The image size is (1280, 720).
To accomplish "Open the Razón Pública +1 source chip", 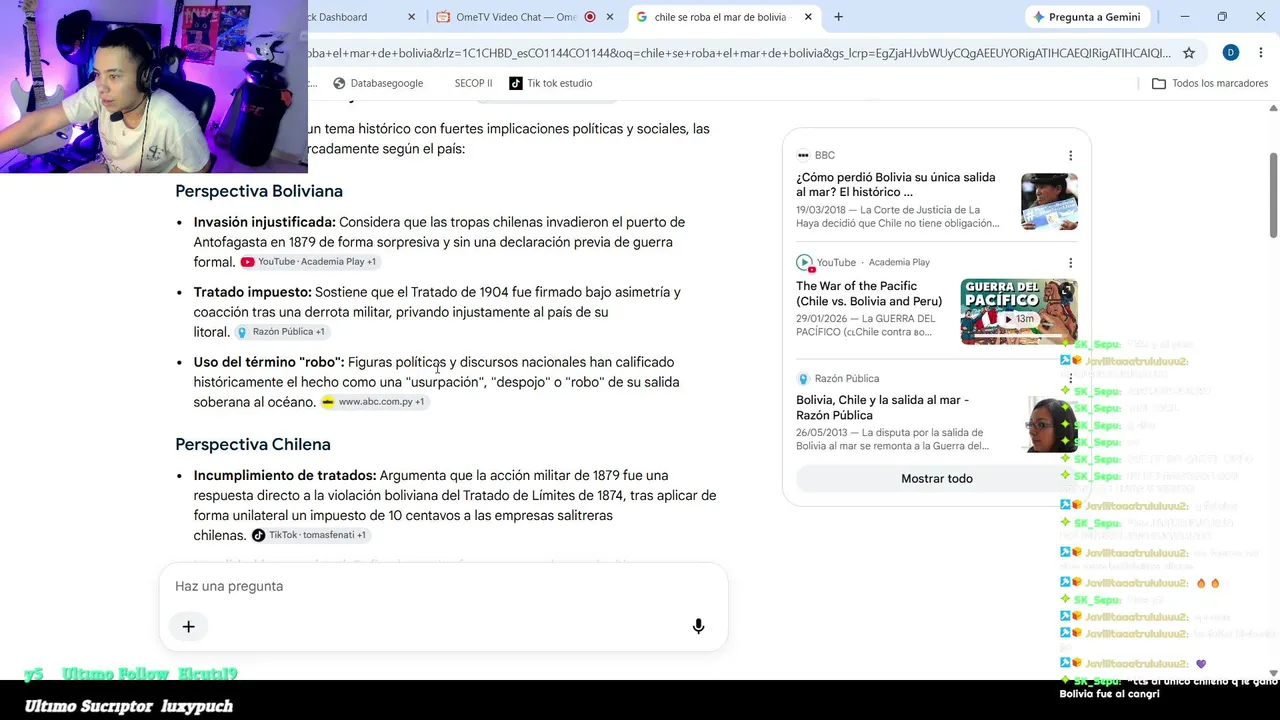I will pyautogui.click(x=281, y=332).
